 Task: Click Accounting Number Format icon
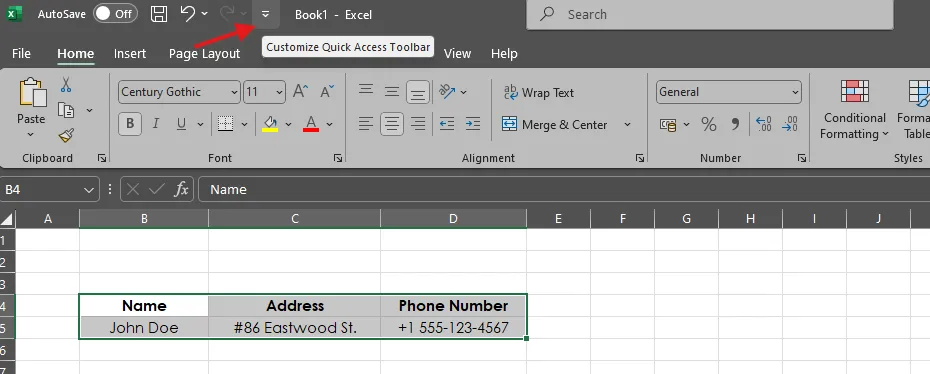pos(668,124)
